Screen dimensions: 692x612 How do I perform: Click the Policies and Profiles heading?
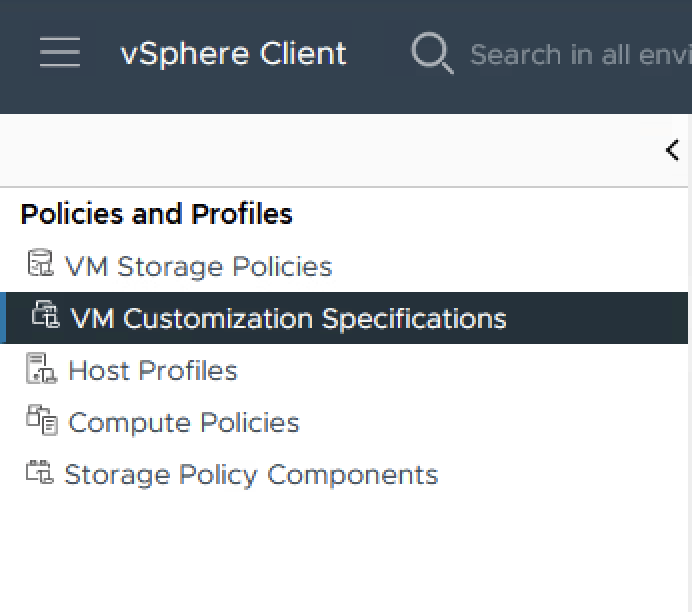156,214
